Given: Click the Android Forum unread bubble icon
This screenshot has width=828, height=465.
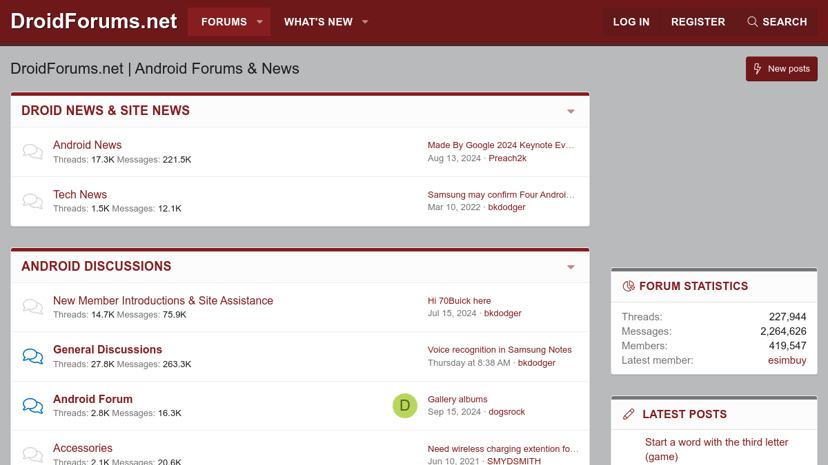Looking at the screenshot, I should click(33, 405).
